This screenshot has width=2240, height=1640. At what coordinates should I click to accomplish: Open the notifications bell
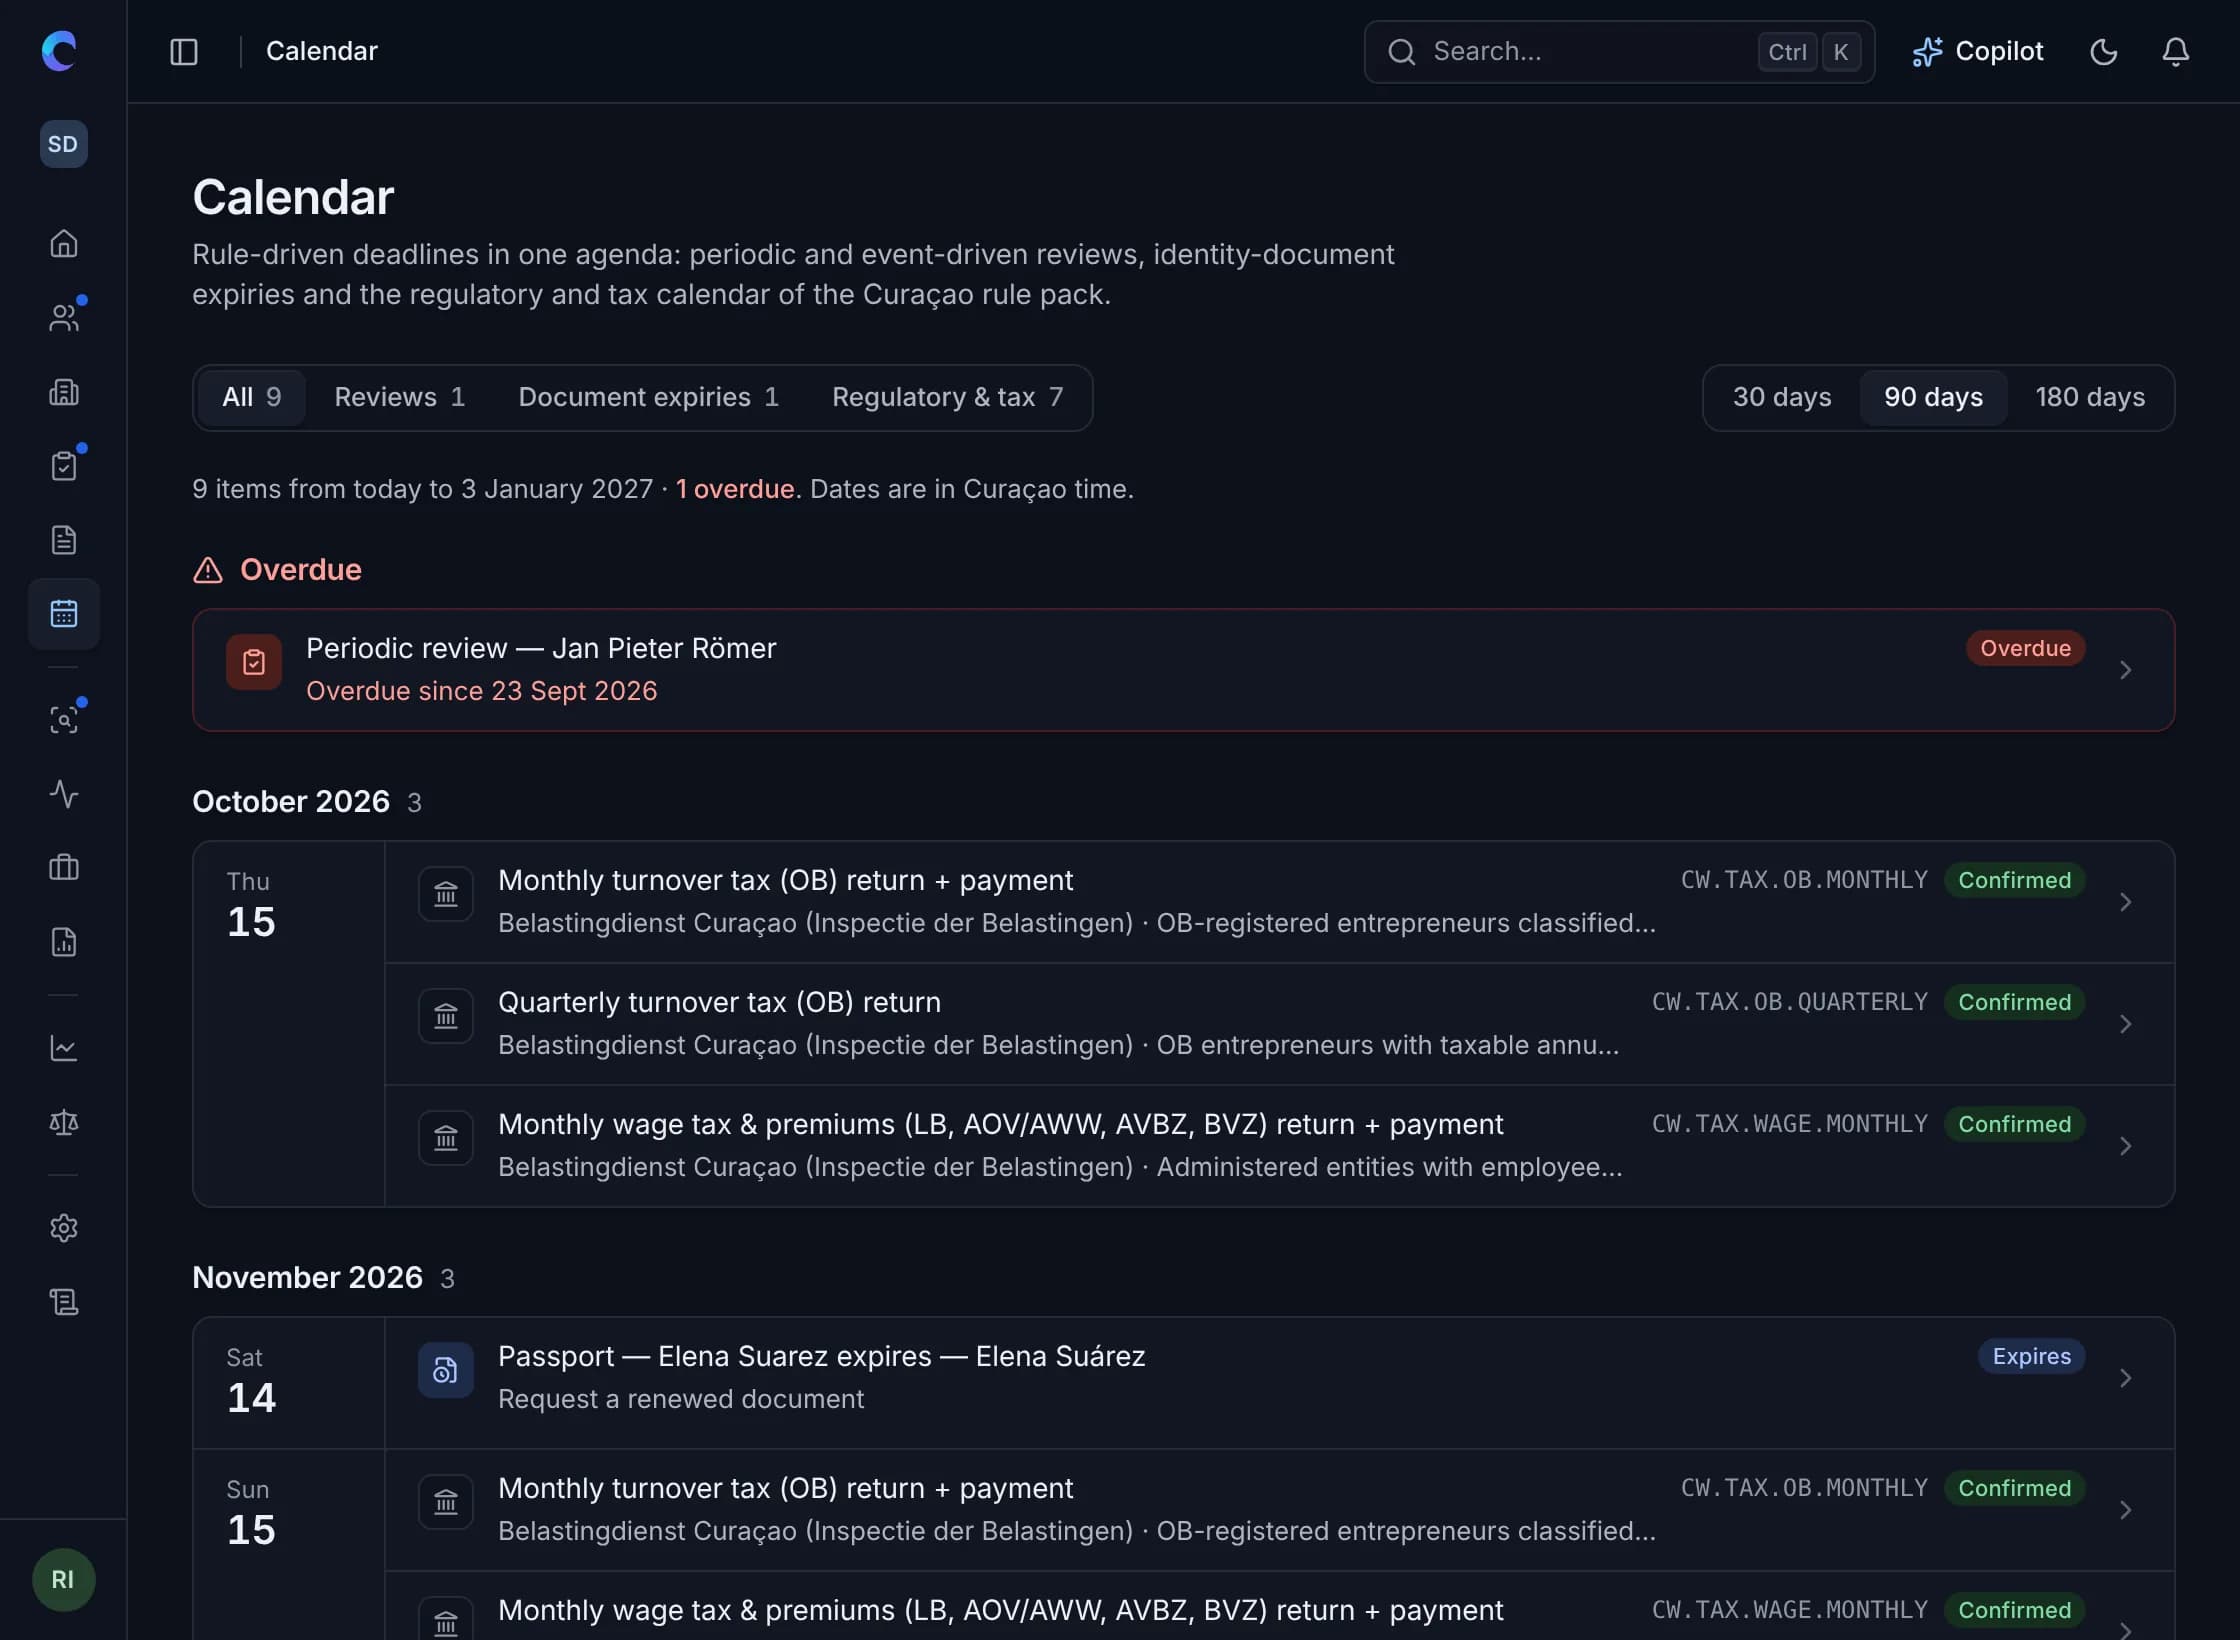(2175, 52)
